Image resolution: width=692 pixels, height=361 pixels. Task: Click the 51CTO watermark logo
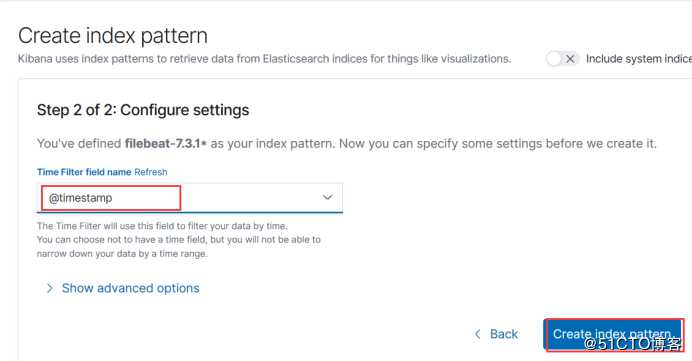[x=633, y=344]
